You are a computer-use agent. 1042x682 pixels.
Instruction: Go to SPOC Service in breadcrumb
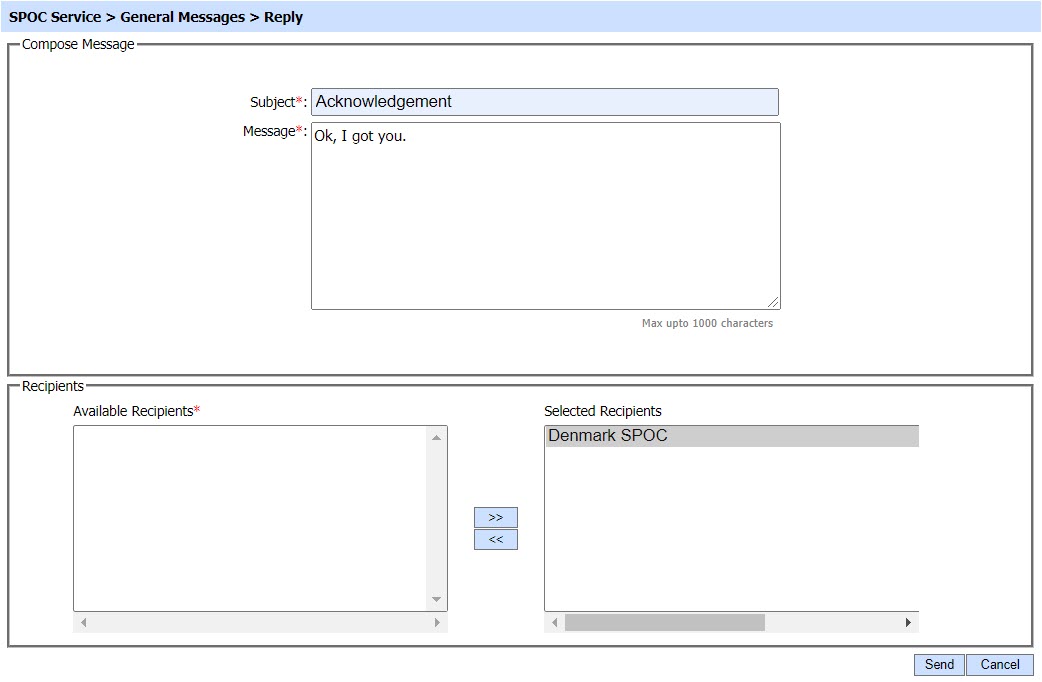(55, 17)
